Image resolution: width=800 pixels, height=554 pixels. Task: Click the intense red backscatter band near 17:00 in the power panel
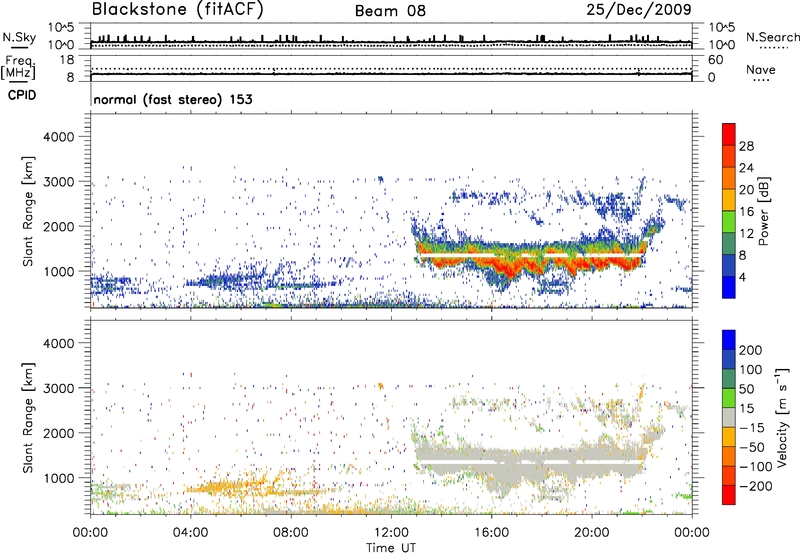tap(513, 269)
